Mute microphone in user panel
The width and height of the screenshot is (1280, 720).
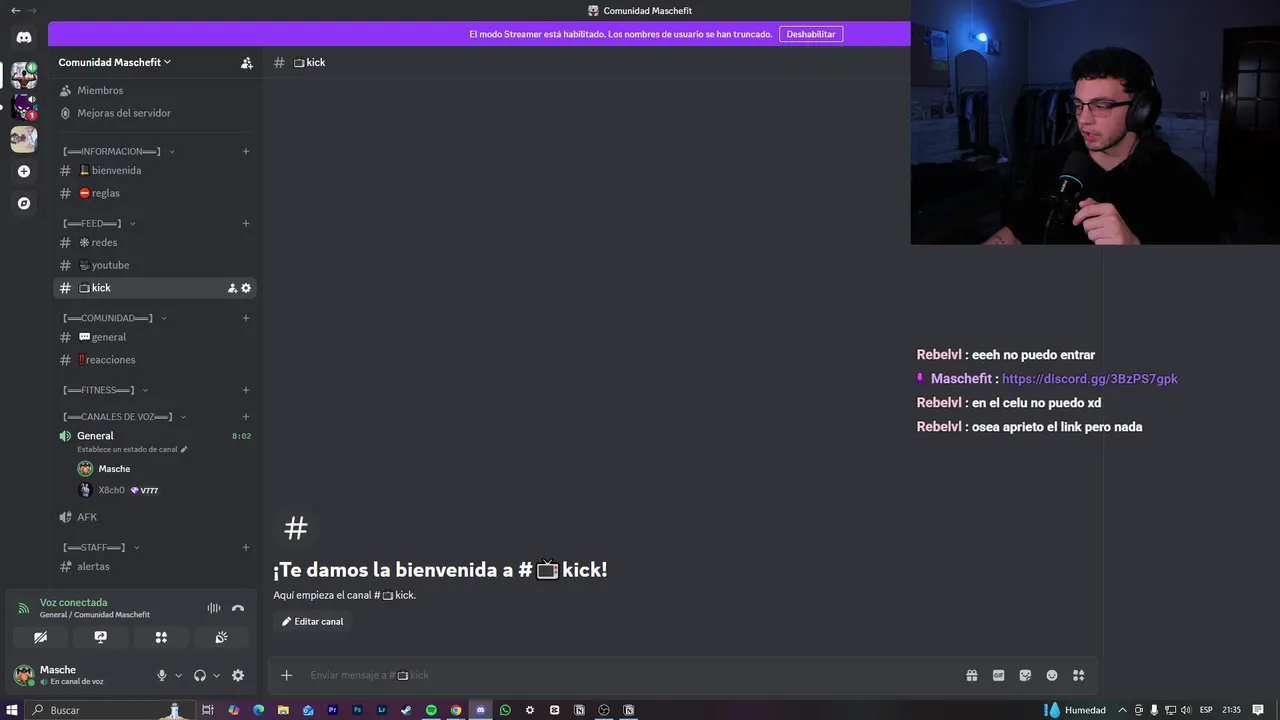162,675
